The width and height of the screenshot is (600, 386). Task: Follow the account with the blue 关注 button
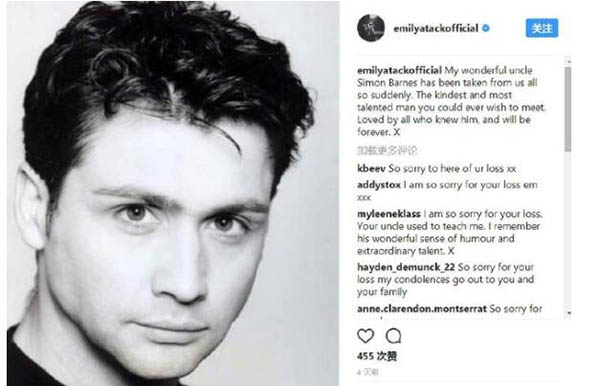tap(542, 28)
